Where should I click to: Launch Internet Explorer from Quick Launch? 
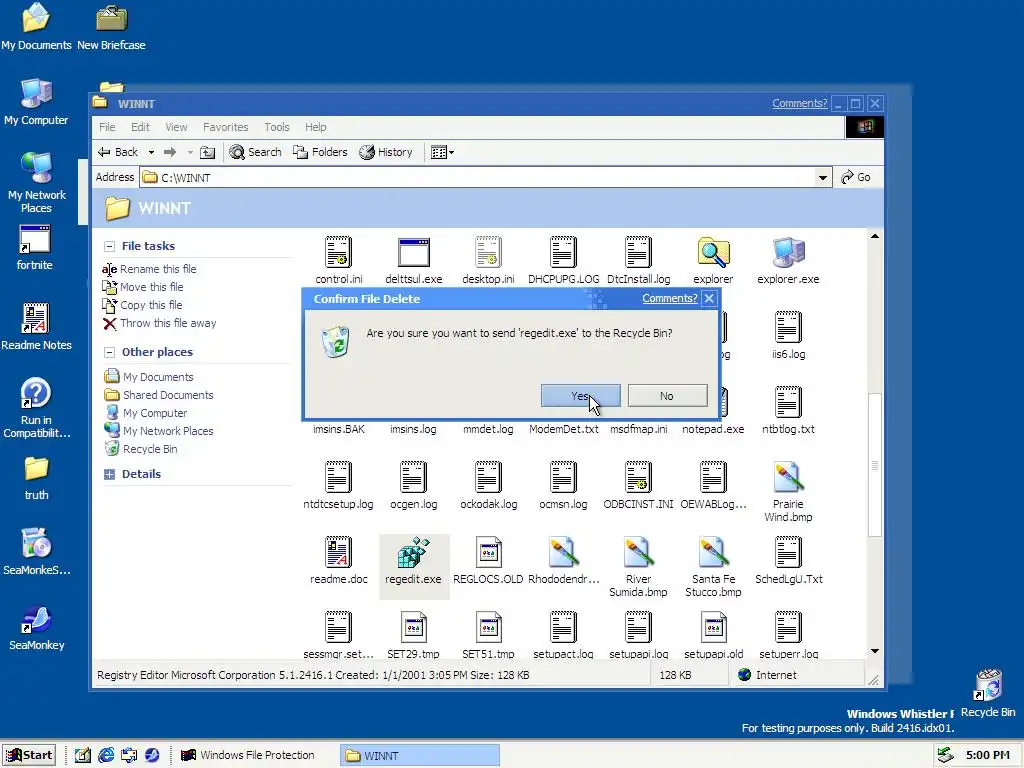coord(106,755)
